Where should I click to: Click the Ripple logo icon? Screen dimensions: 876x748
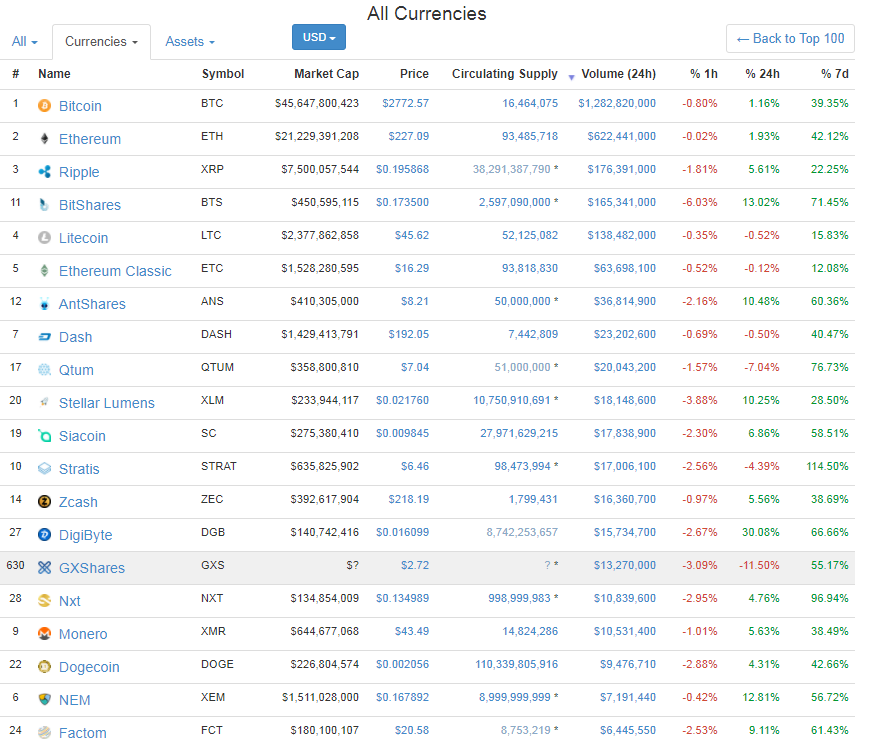coord(45,171)
